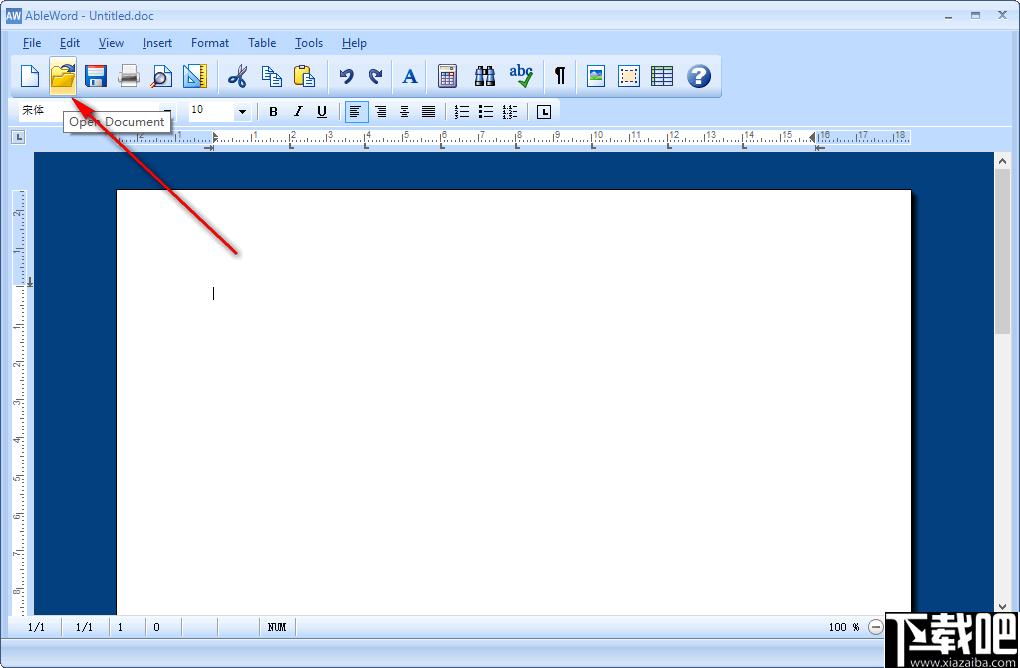Click the New Document icon

[30, 76]
